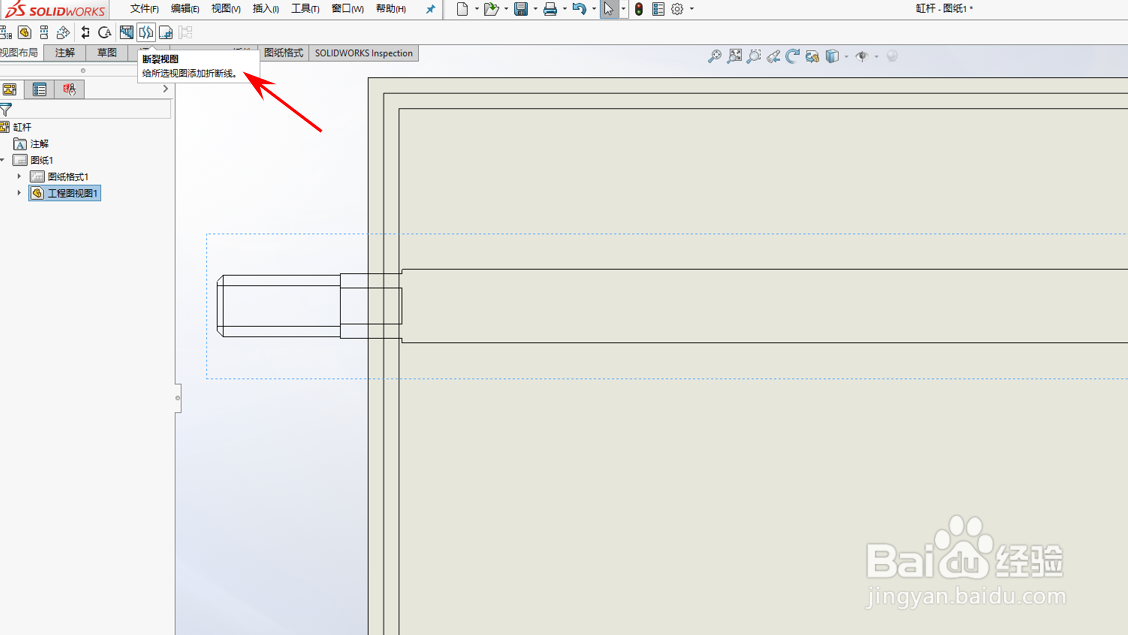1128x635 pixels.
Task: Open Options with the gear icon
Action: pyautogui.click(x=678, y=9)
